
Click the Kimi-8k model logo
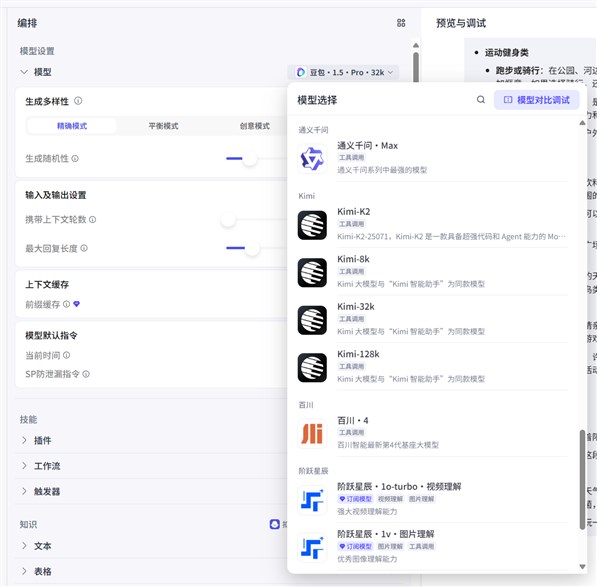click(312, 273)
